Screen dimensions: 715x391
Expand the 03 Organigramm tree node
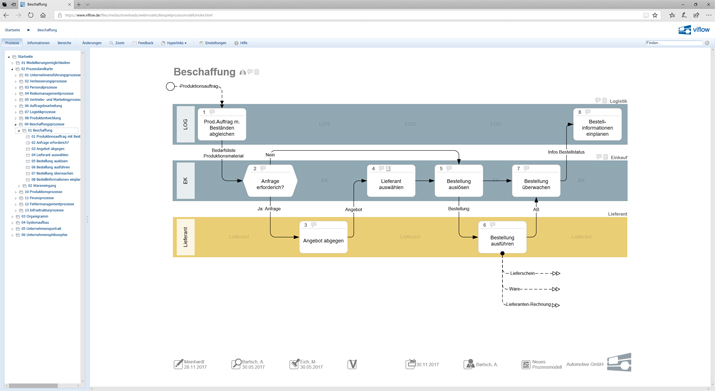(12, 217)
